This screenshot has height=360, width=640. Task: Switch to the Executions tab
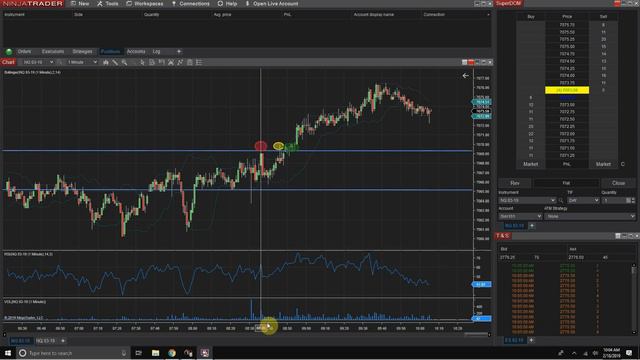(53, 51)
